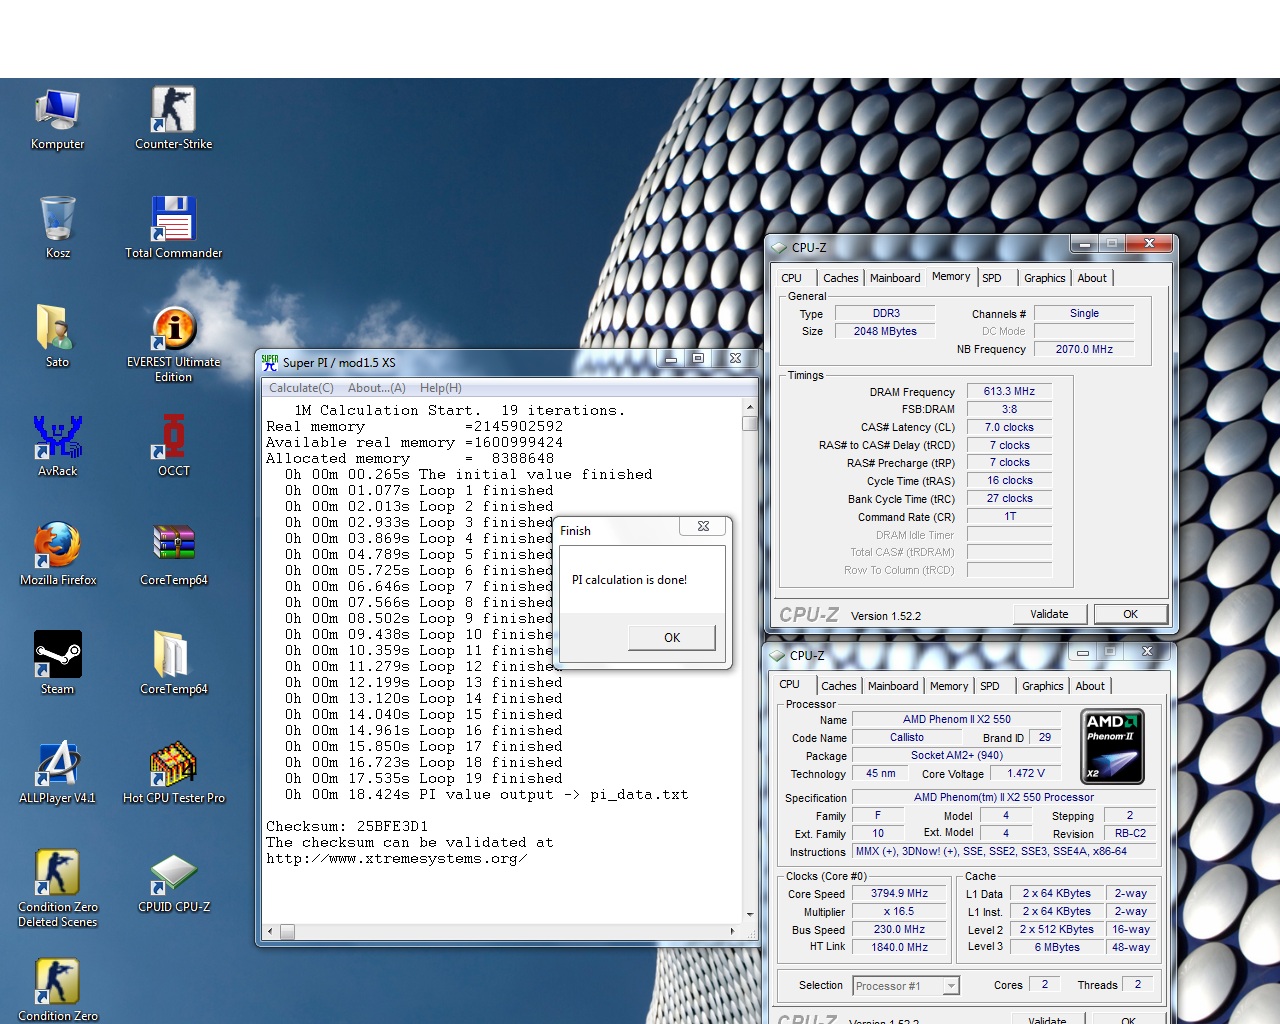Launch Mozilla Firefox from desktop

coord(57,547)
